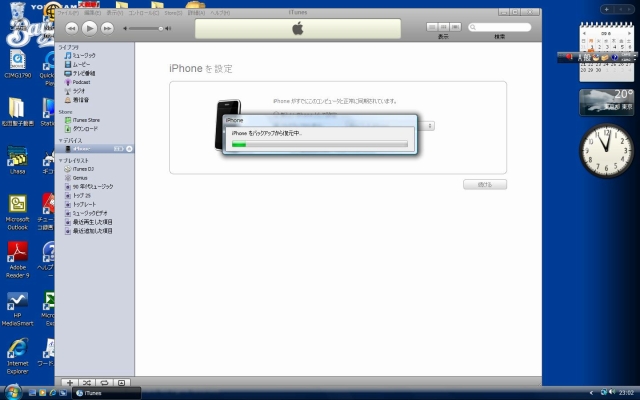Click the weather gadget showing 20°
The image size is (640, 400).
(x=607, y=102)
